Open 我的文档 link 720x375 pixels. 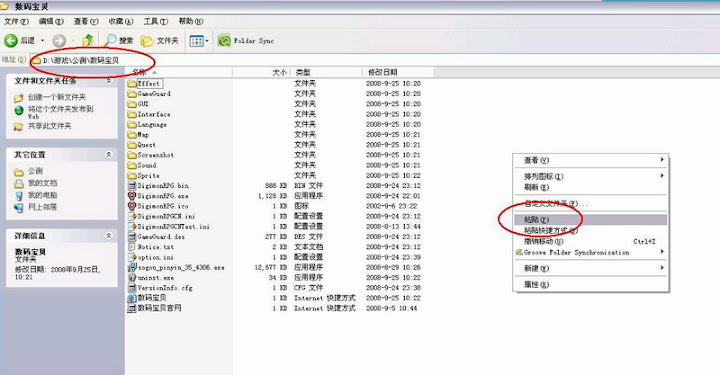pos(42,183)
